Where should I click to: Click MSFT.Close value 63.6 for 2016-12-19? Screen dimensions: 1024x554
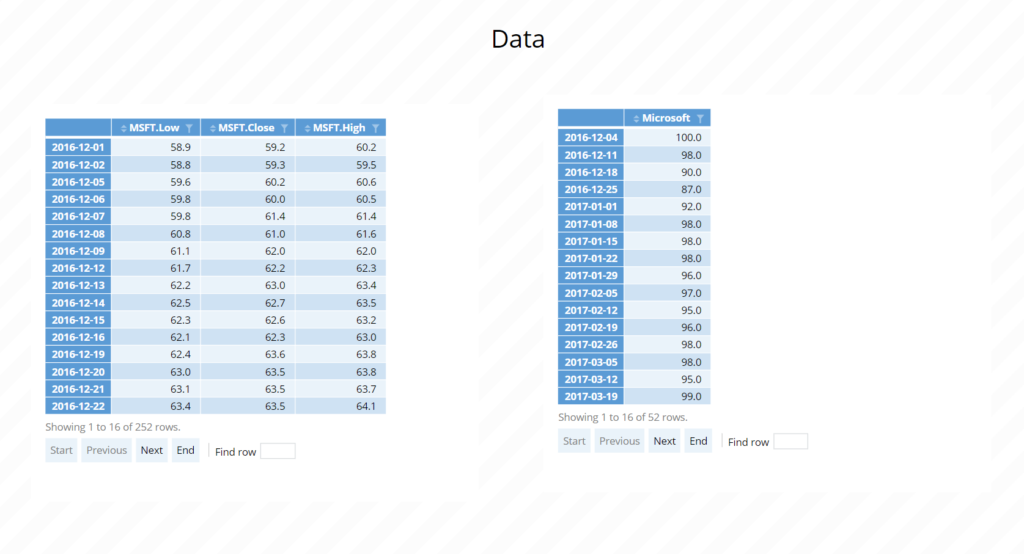(x=275, y=354)
